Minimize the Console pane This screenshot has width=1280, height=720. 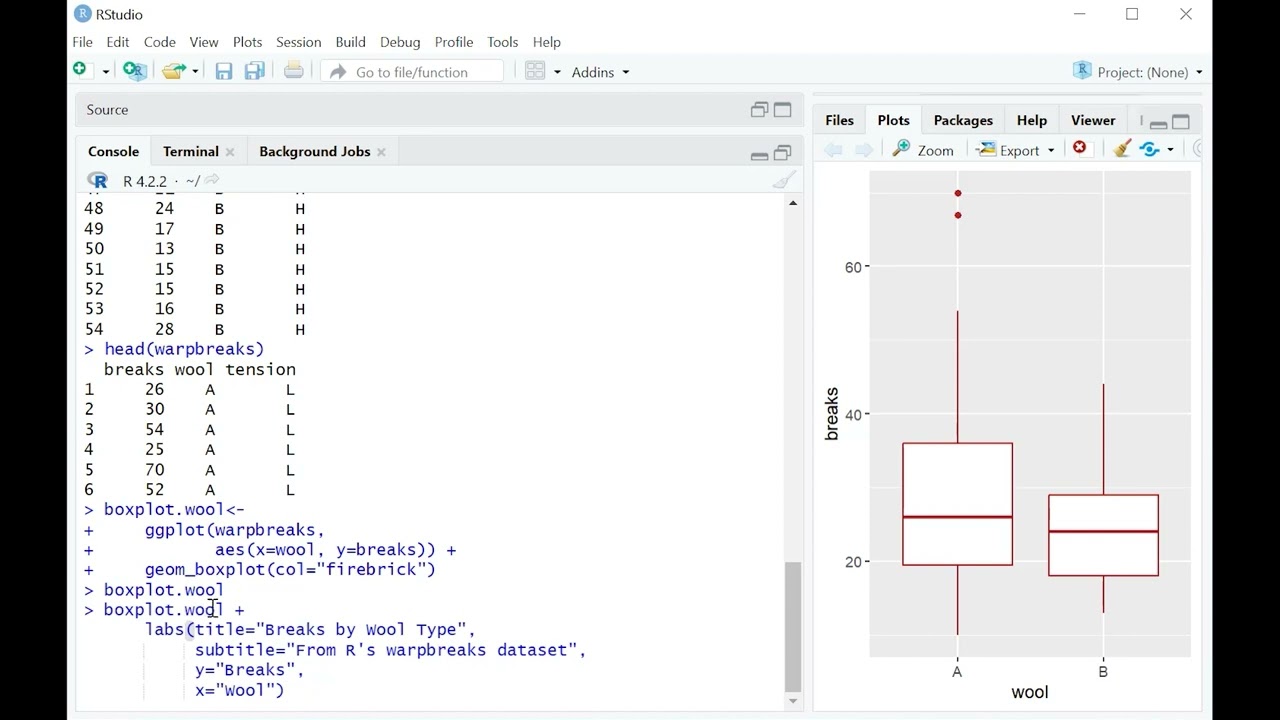(759, 154)
